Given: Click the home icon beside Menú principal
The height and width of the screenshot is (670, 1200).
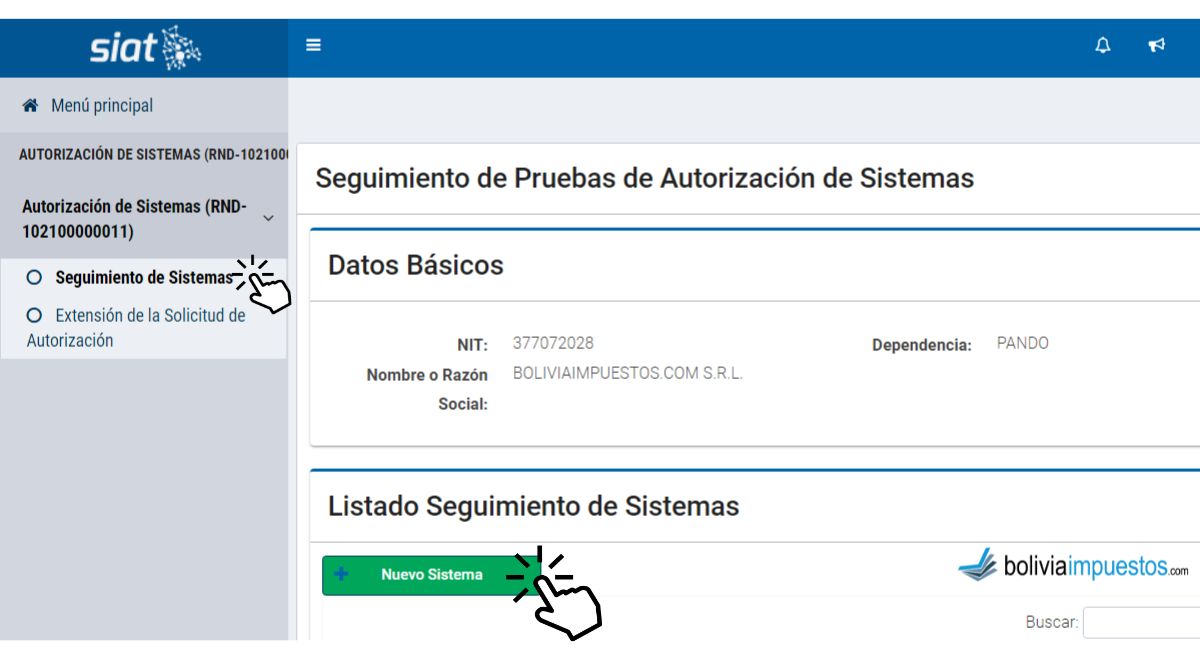Looking at the screenshot, I should point(30,105).
